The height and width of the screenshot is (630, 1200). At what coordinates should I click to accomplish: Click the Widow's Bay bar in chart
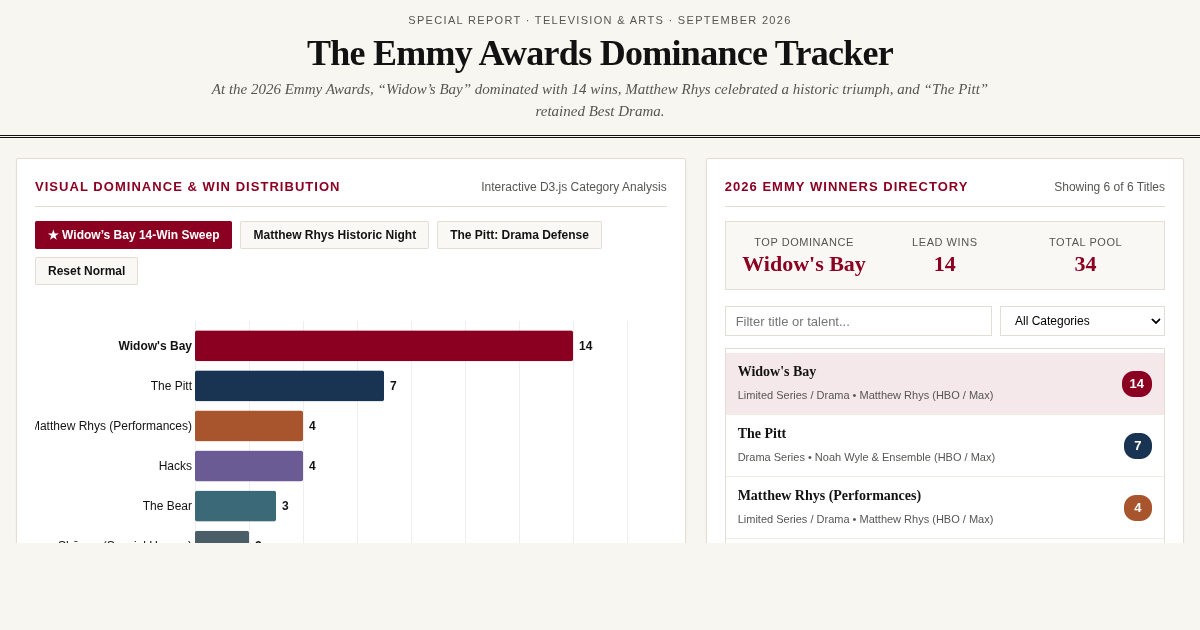click(x=384, y=346)
